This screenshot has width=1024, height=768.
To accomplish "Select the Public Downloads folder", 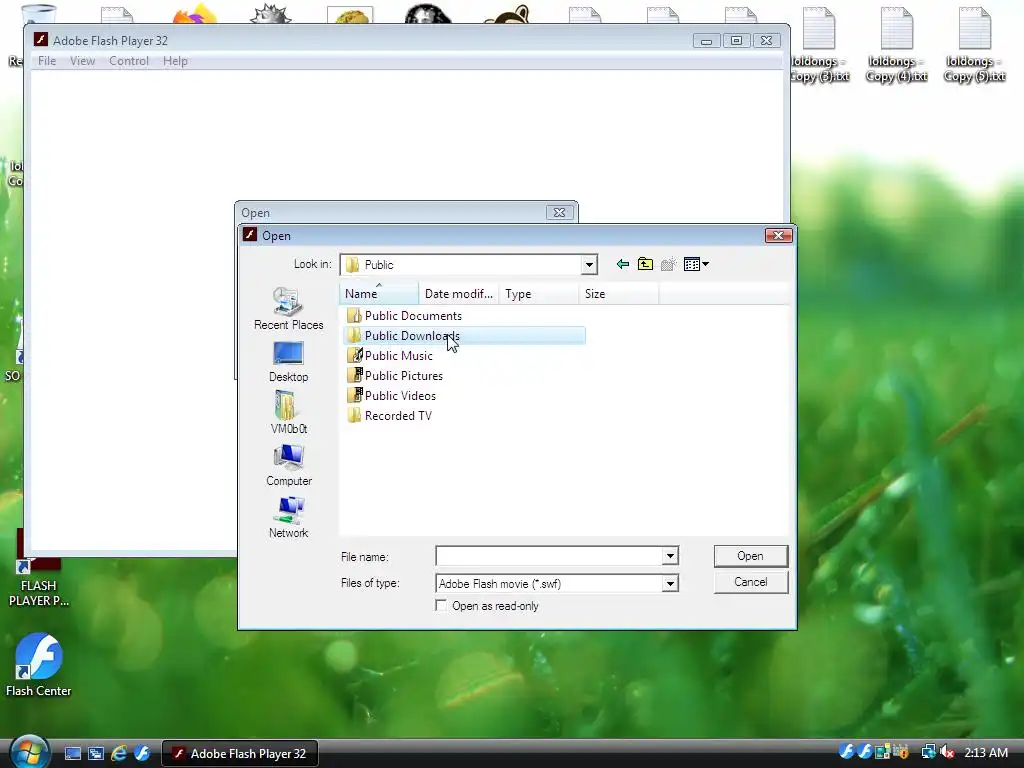I will pyautogui.click(x=464, y=336).
